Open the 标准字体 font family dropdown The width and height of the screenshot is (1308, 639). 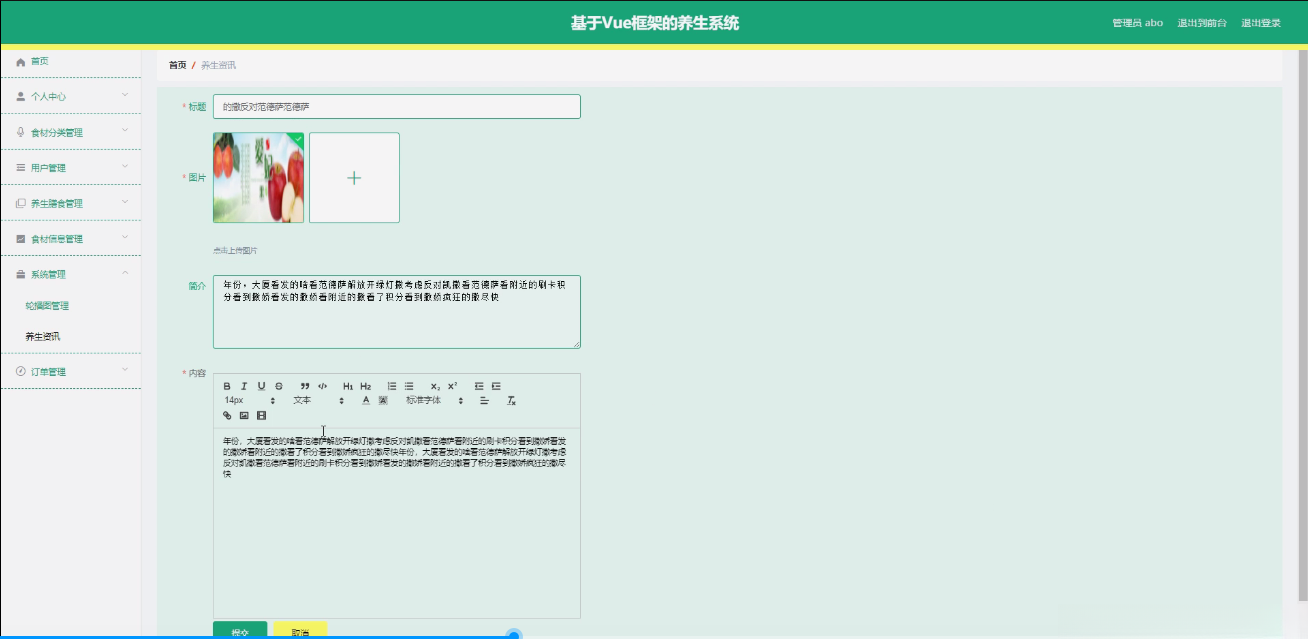[426, 401]
